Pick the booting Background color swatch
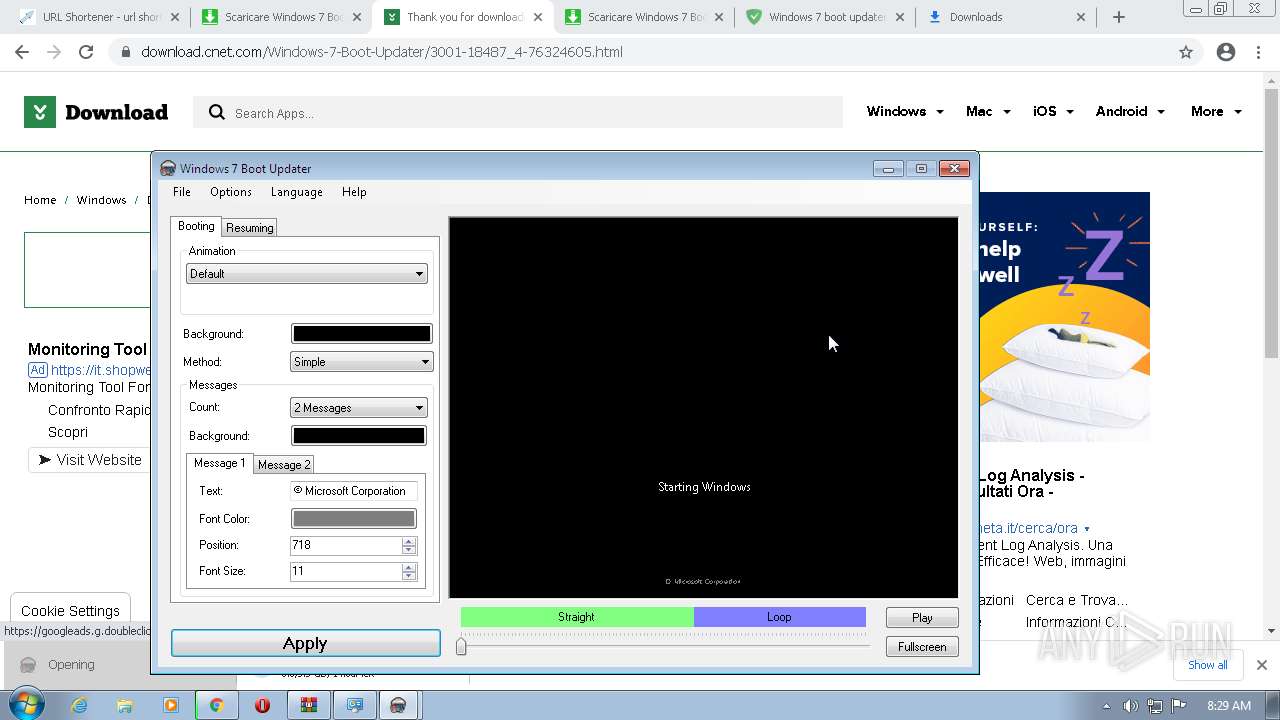Screen dimensions: 1280x720 [x=361, y=334]
